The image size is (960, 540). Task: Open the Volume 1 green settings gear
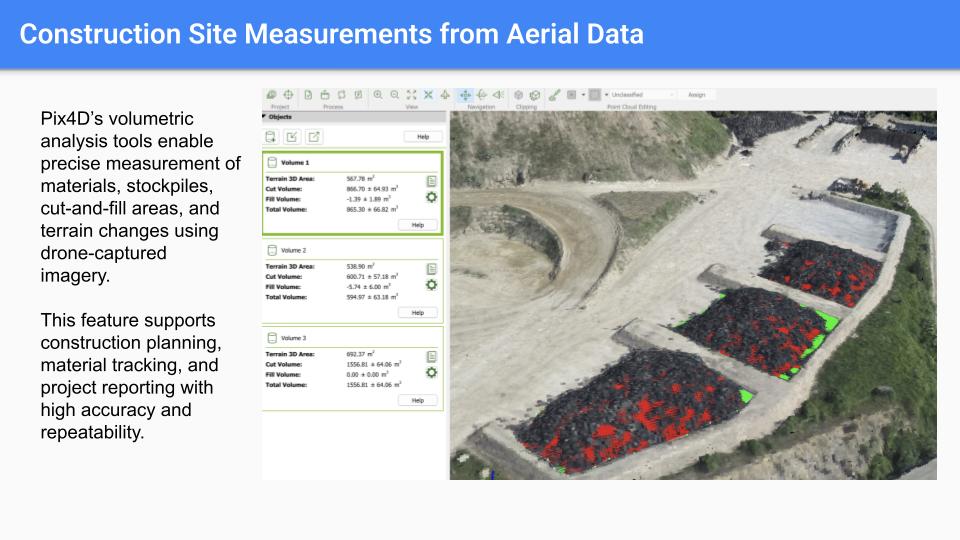point(431,197)
